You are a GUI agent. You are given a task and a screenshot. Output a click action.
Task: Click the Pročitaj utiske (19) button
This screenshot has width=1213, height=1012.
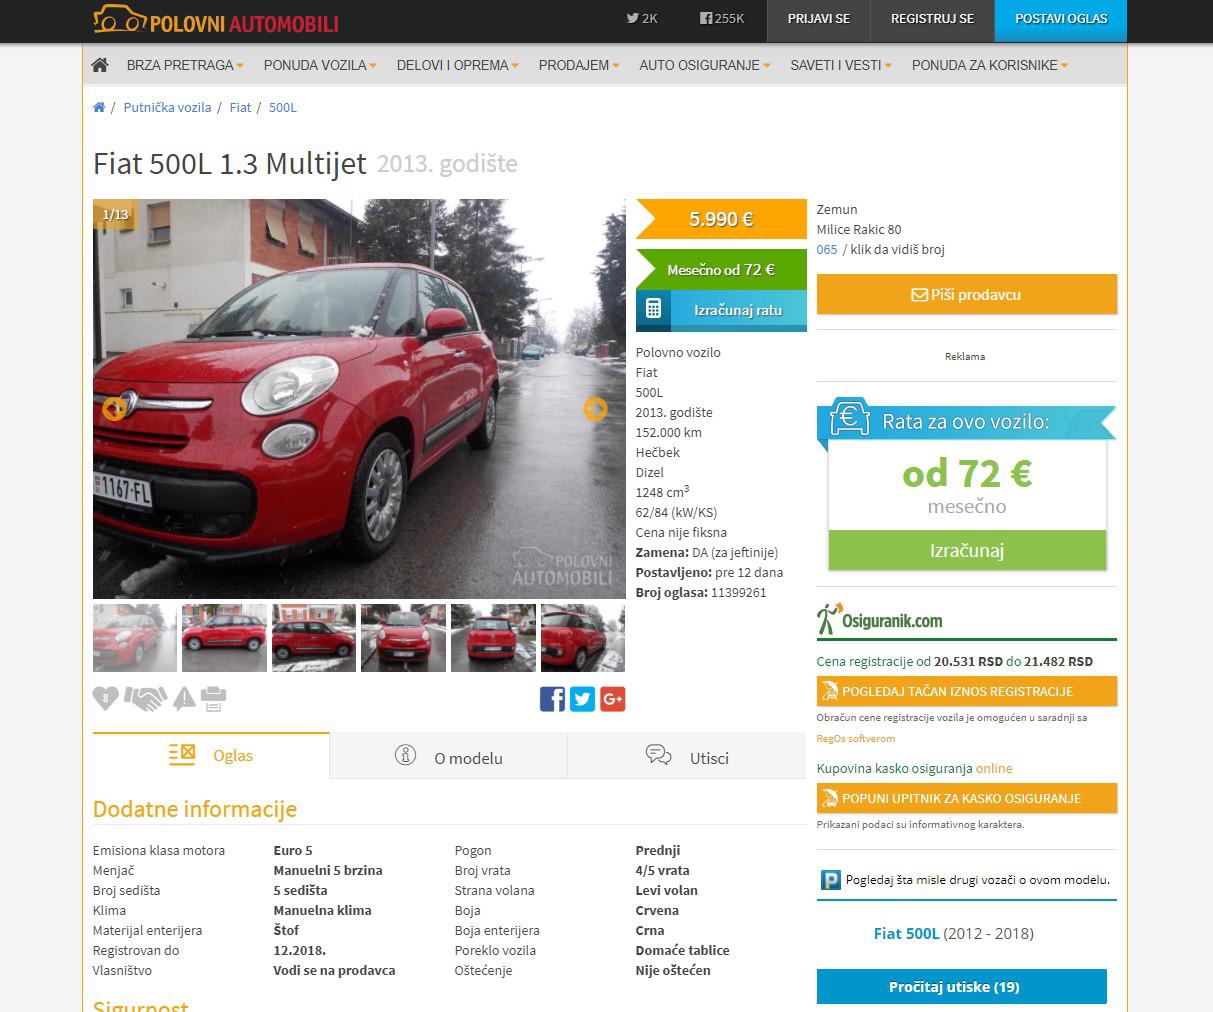tap(962, 986)
